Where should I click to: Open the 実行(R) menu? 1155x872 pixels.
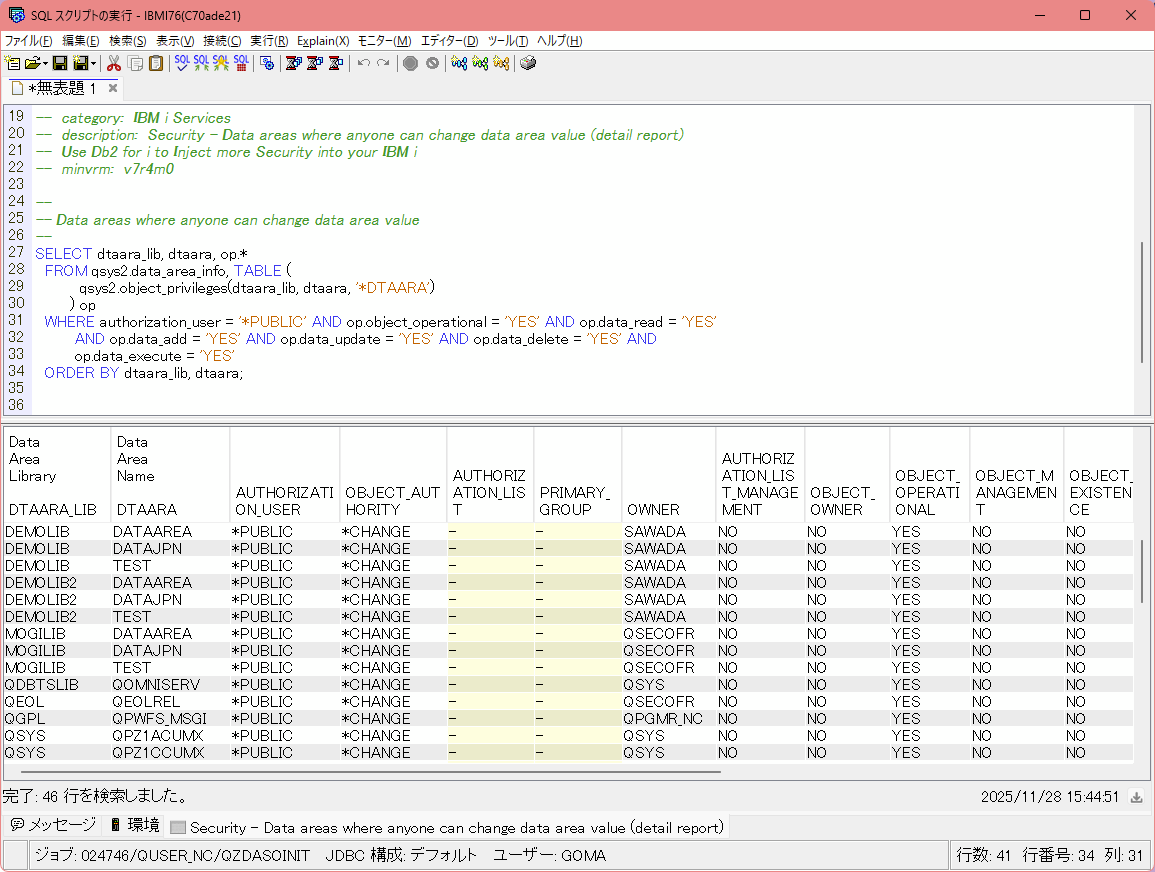pyautogui.click(x=268, y=41)
